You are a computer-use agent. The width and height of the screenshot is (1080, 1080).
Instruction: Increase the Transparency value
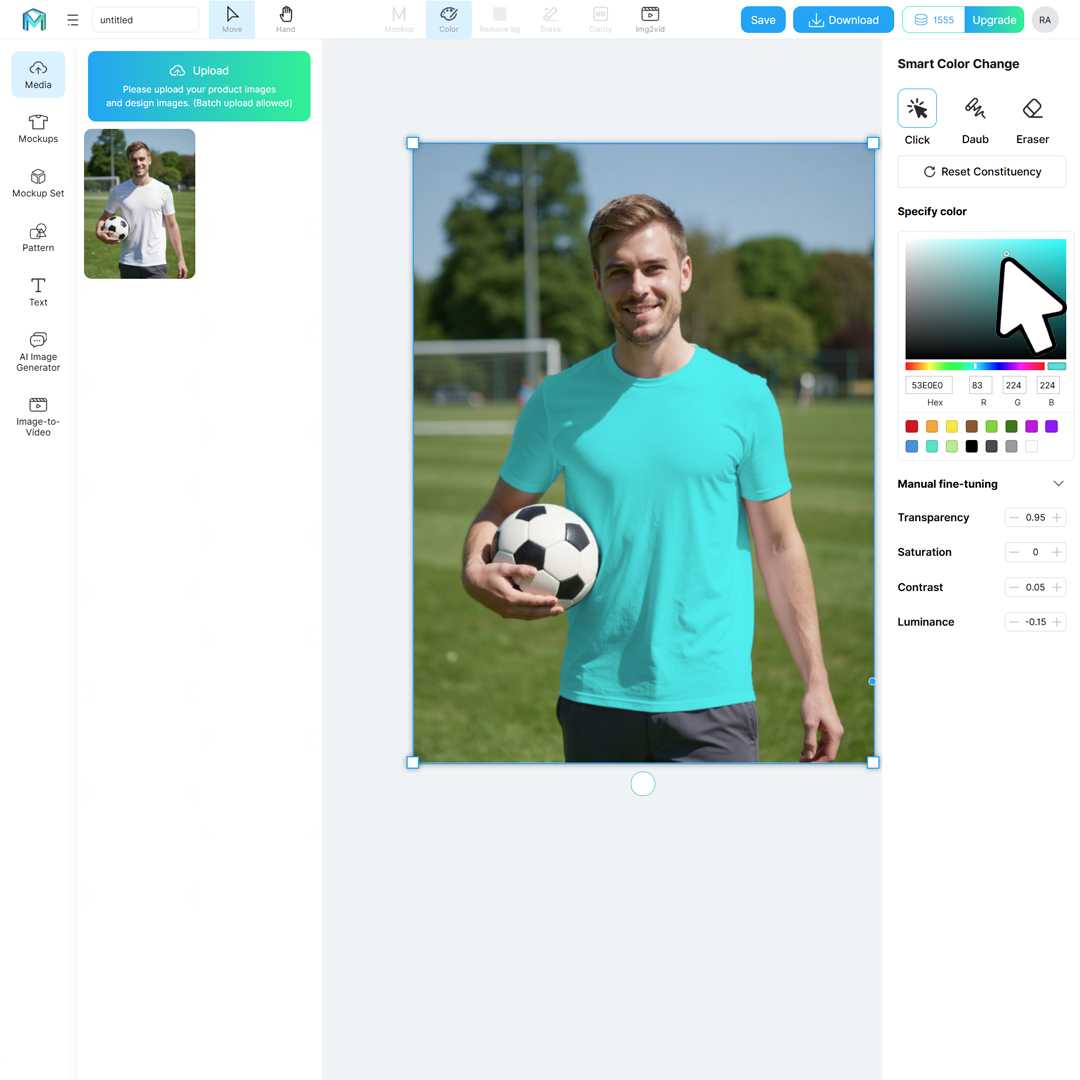click(x=1057, y=517)
